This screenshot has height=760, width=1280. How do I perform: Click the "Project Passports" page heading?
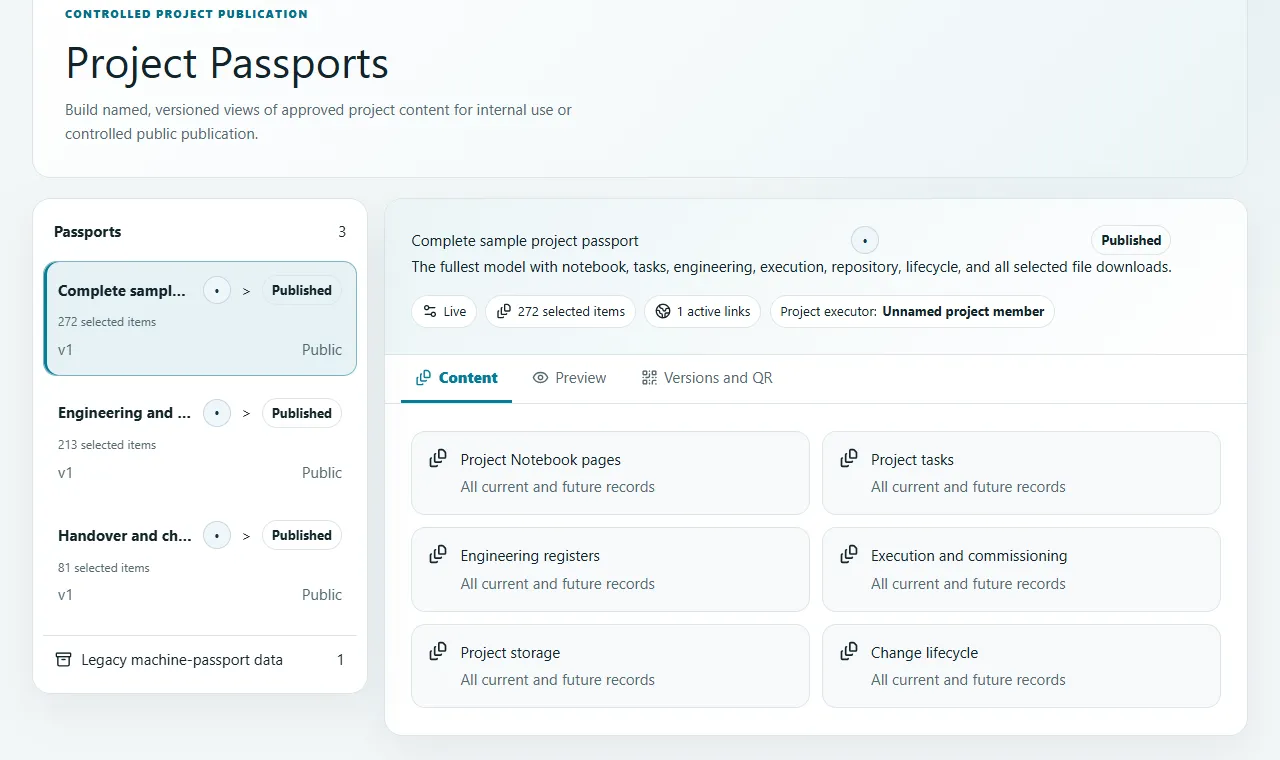(x=227, y=63)
